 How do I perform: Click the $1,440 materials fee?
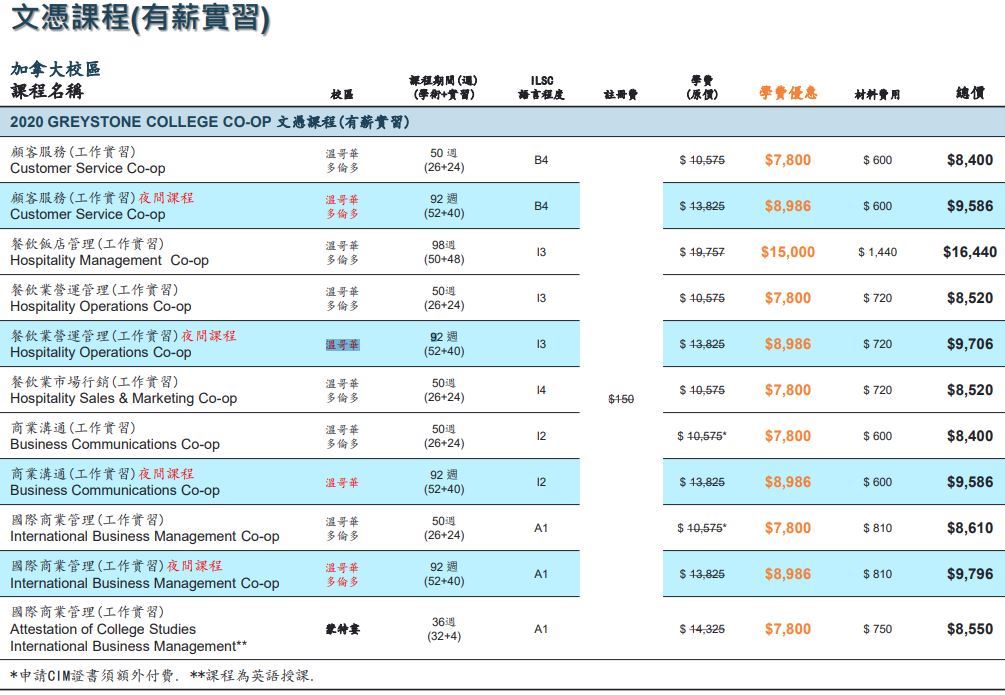pos(877,252)
